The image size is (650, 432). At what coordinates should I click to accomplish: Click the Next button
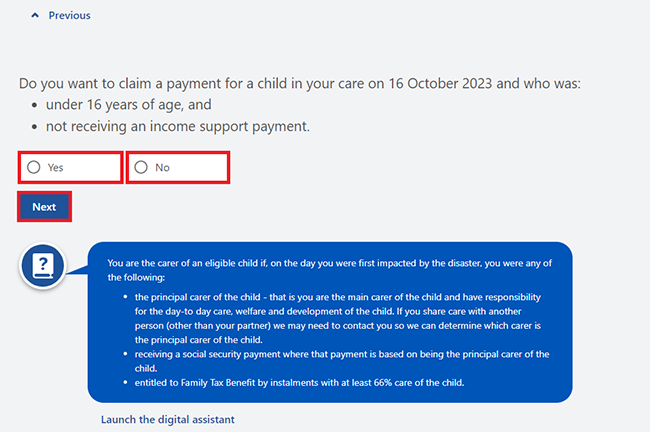point(44,206)
